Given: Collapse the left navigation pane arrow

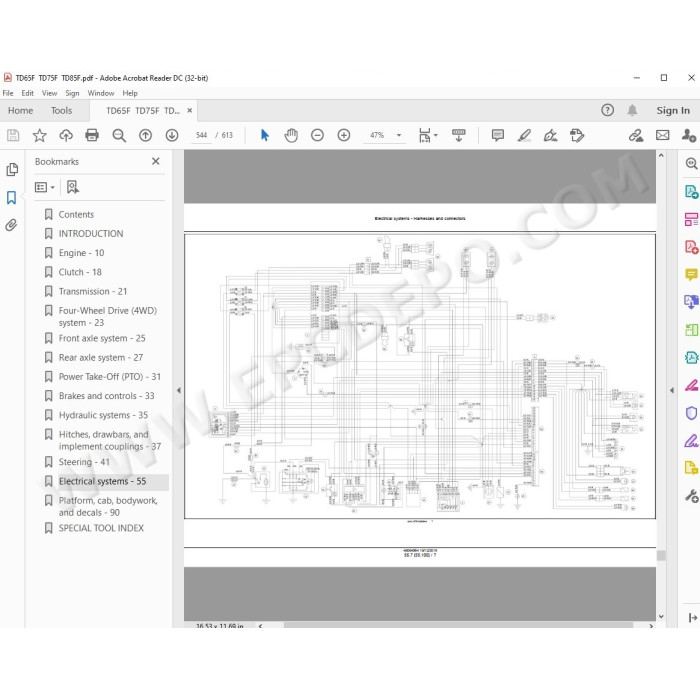Looking at the screenshot, I should pyautogui.click(x=179, y=390).
